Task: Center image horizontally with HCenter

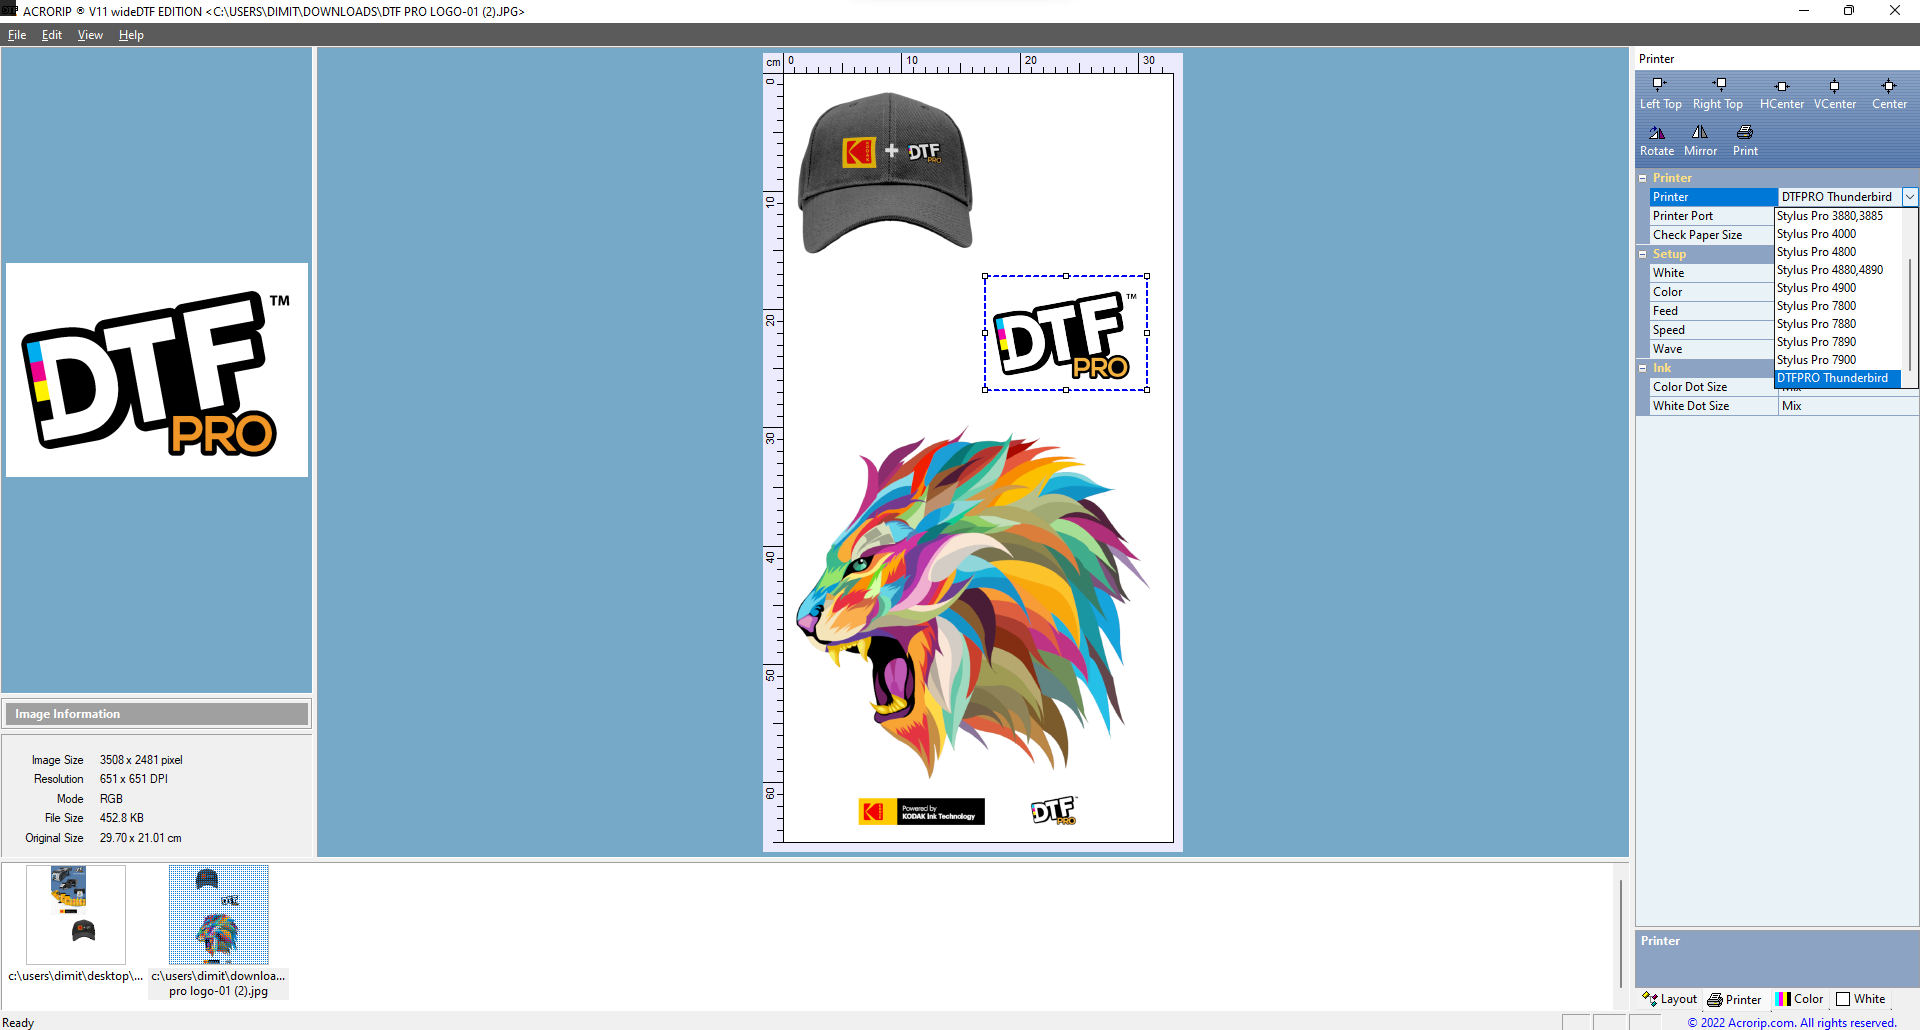Action: [1781, 92]
